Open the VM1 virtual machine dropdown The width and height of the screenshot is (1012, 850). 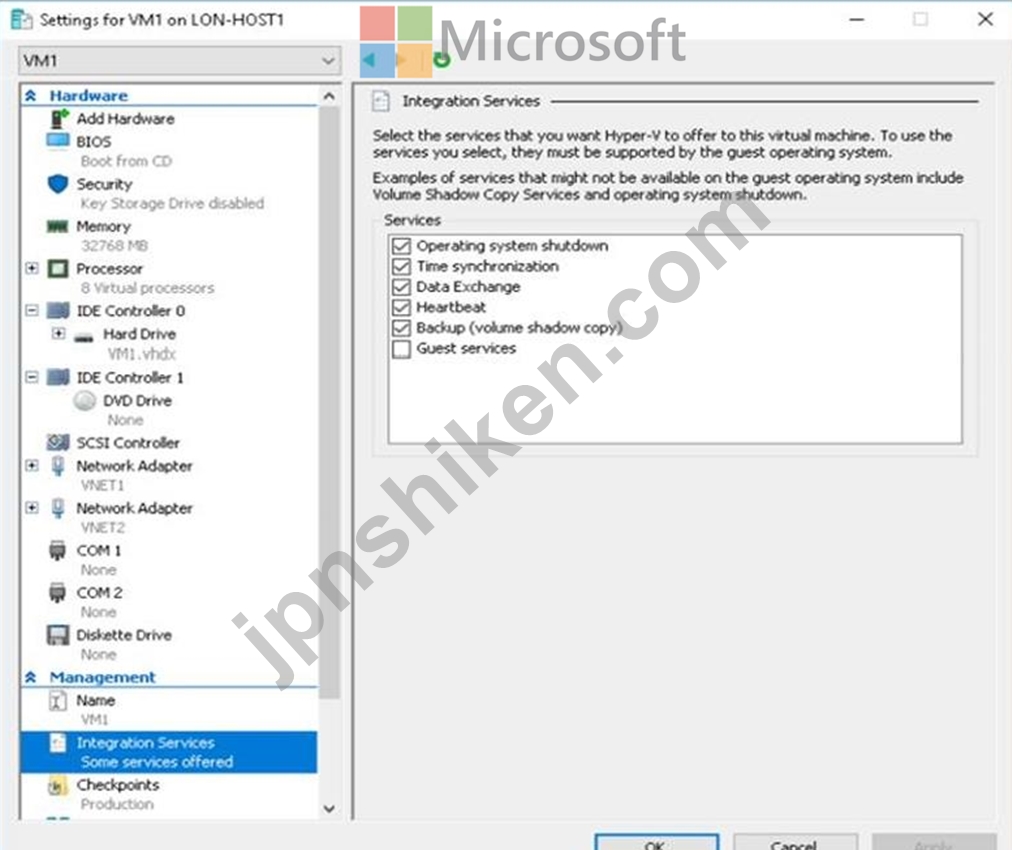pos(179,61)
